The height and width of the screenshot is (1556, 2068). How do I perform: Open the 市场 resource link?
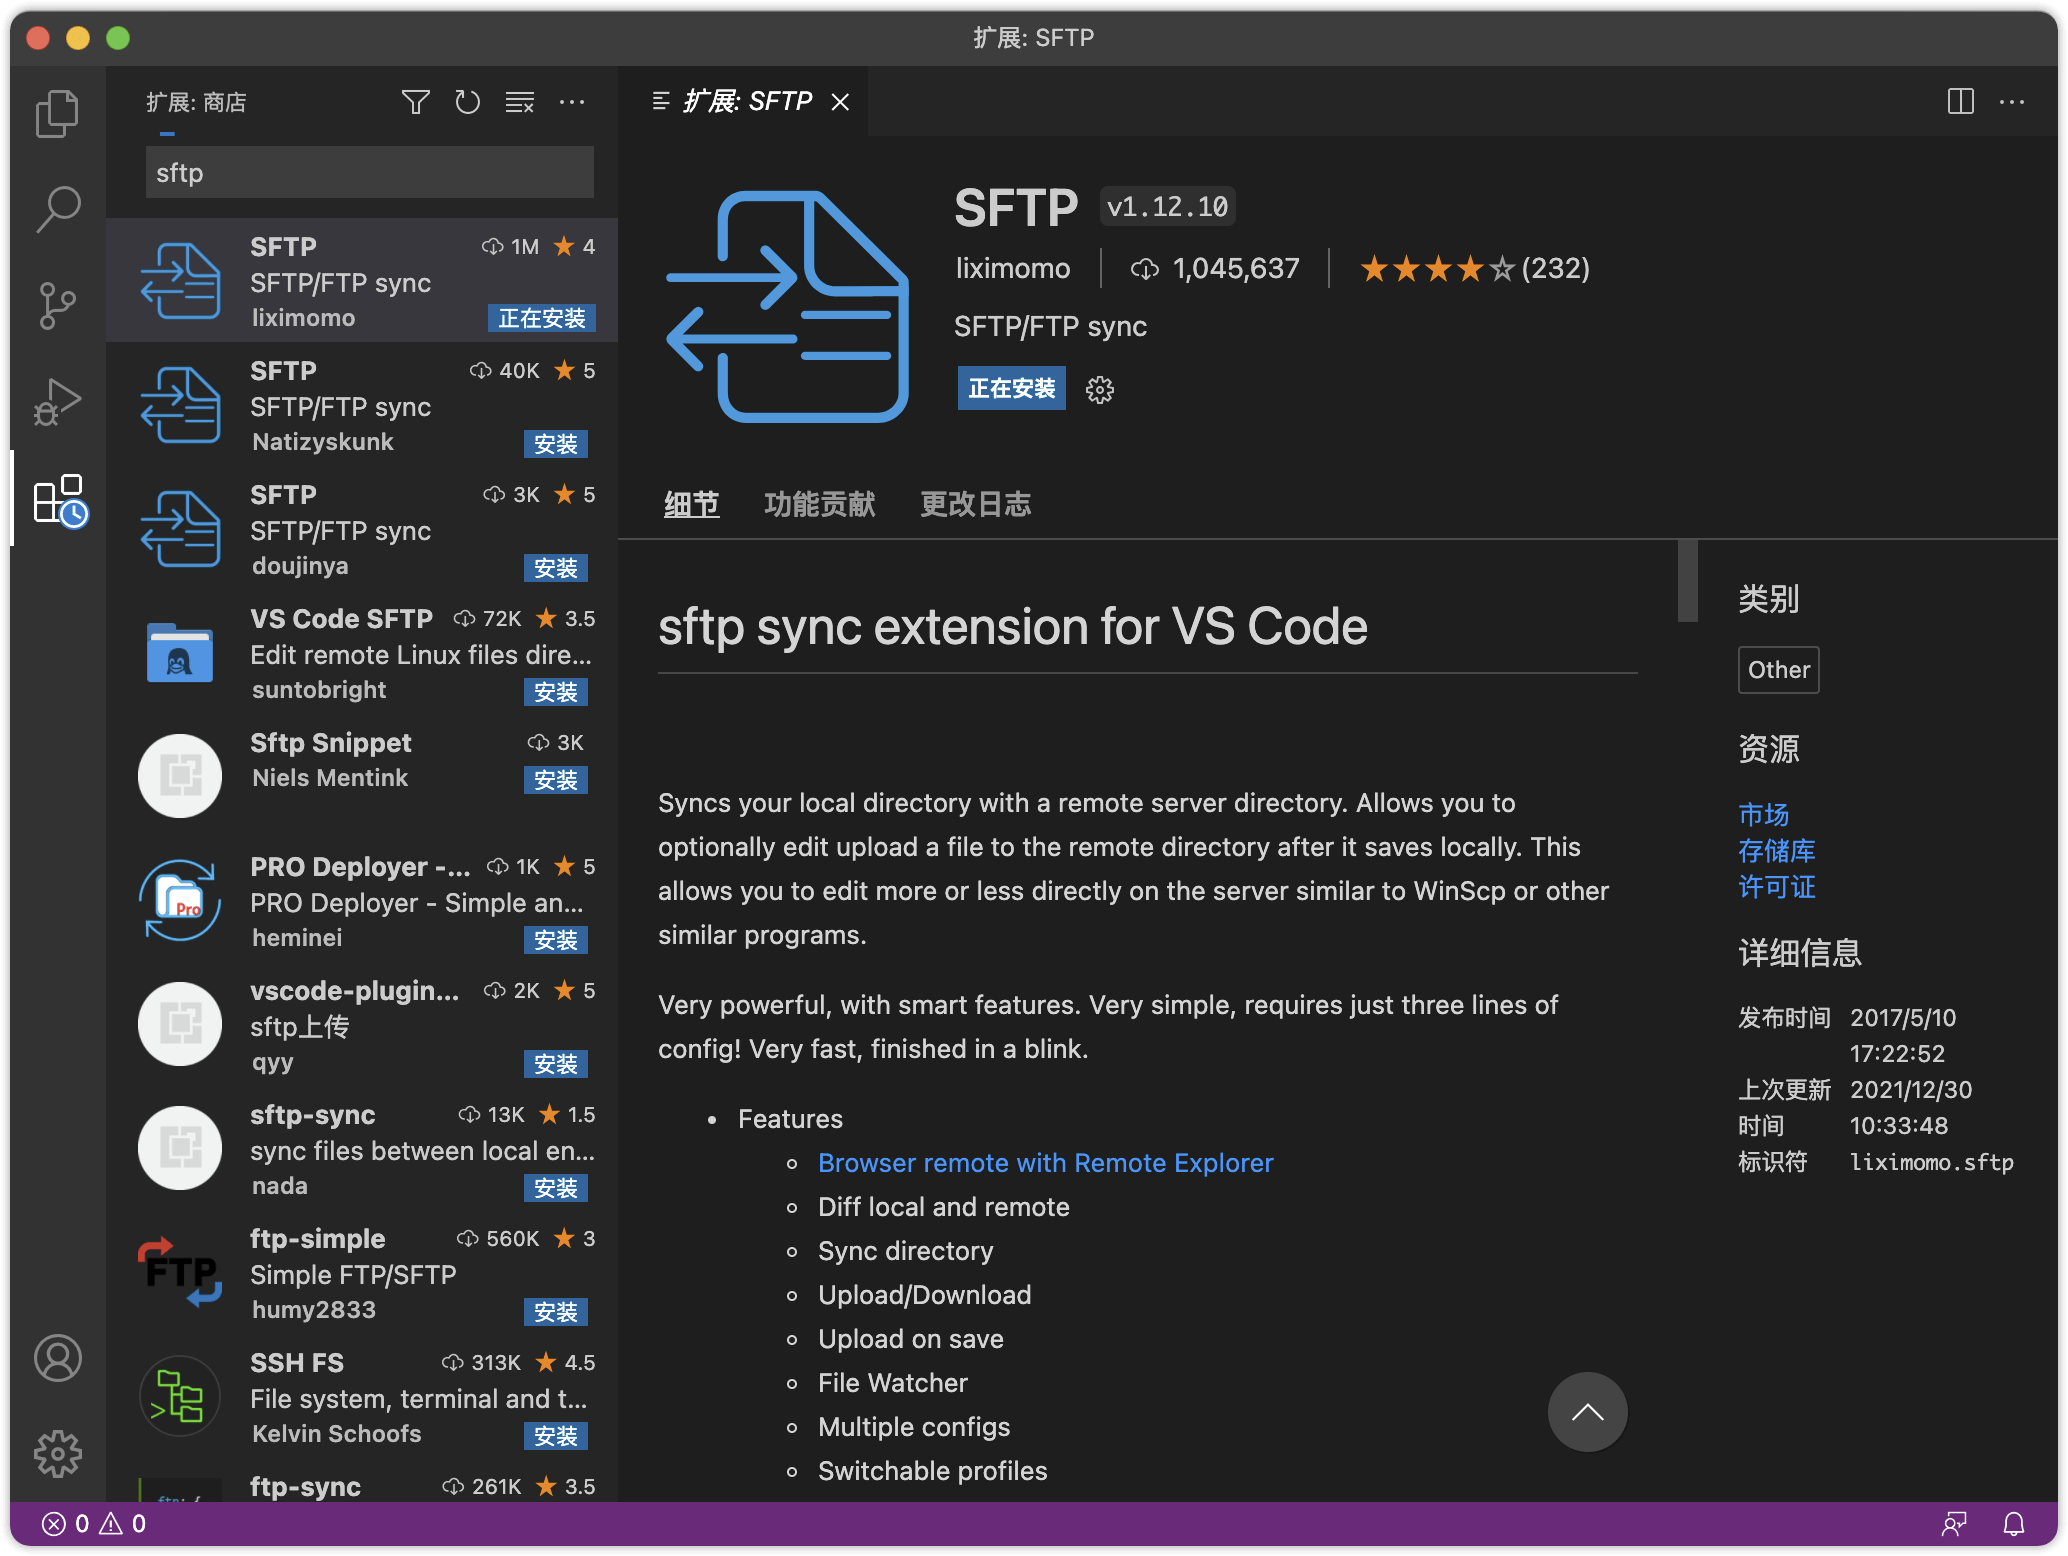click(1763, 815)
